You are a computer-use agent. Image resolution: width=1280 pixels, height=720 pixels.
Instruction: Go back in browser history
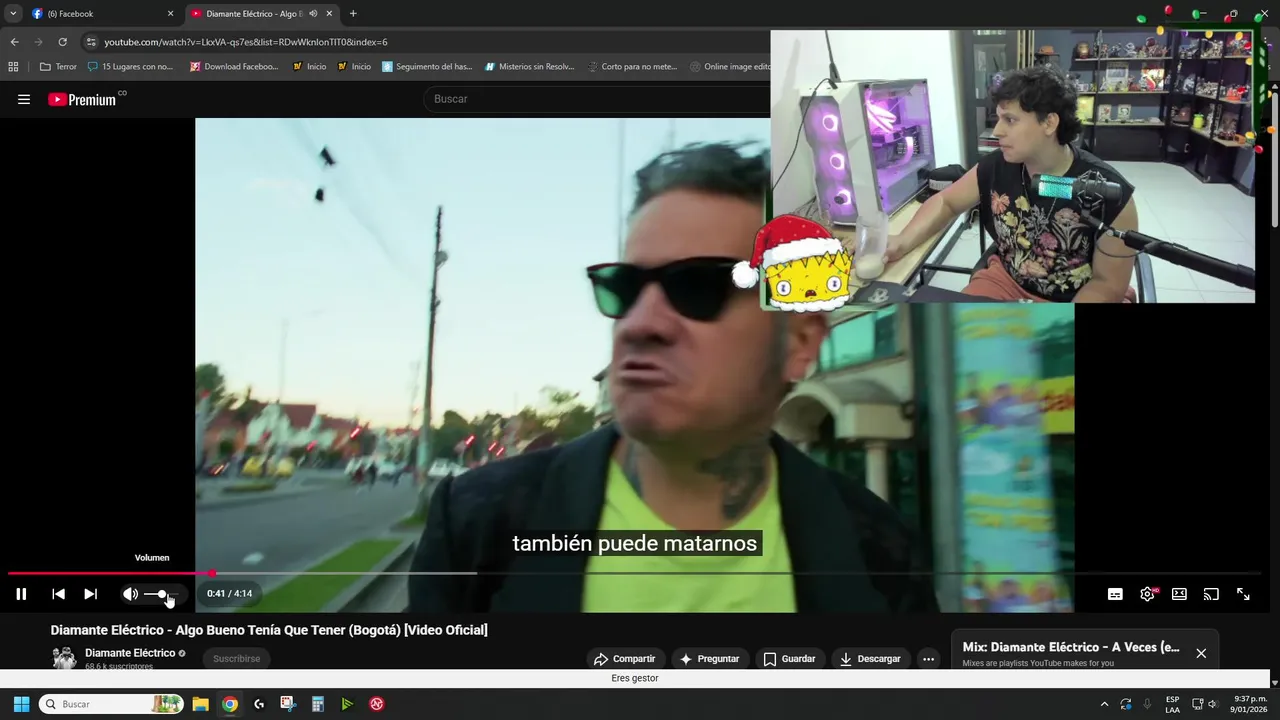click(14, 42)
